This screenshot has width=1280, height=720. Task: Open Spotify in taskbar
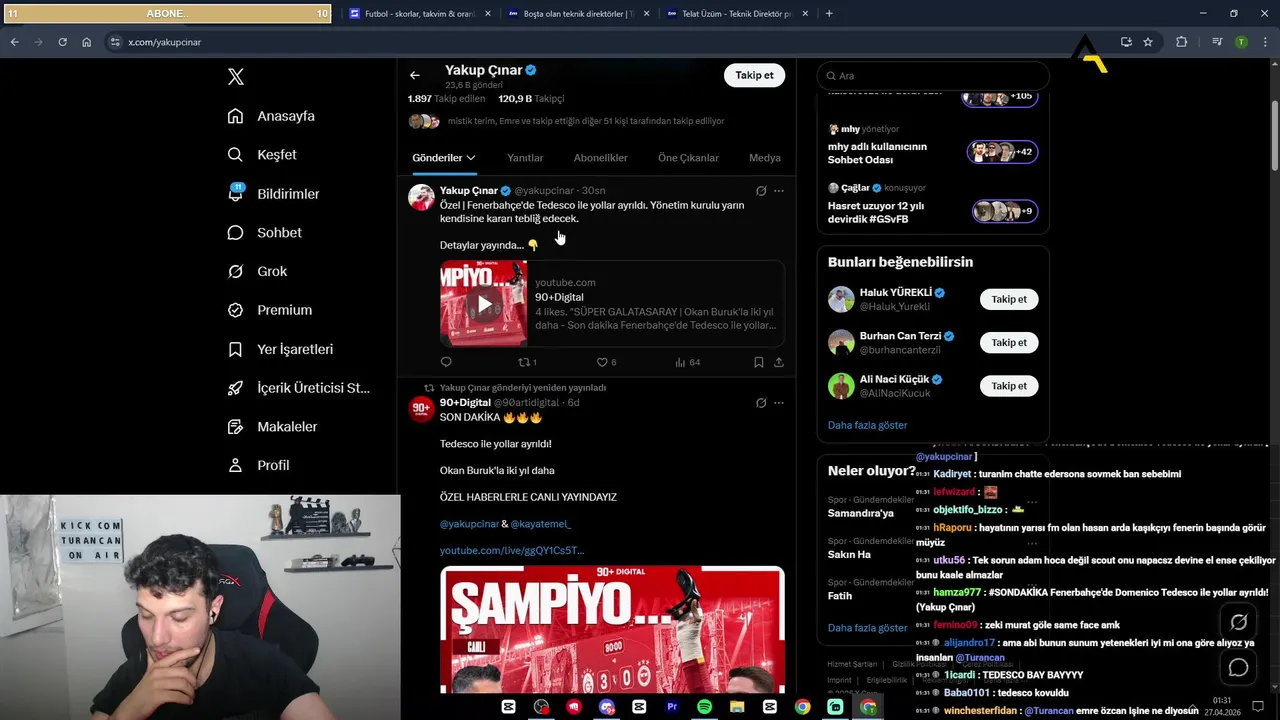tap(704, 707)
